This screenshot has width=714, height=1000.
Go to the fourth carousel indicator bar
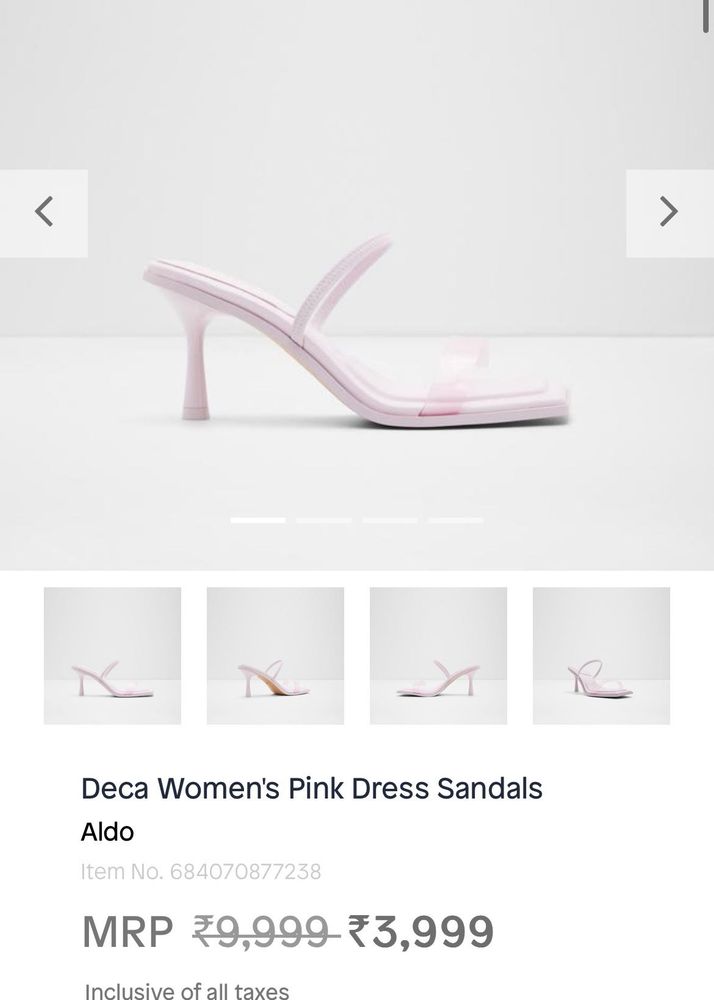(456, 520)
